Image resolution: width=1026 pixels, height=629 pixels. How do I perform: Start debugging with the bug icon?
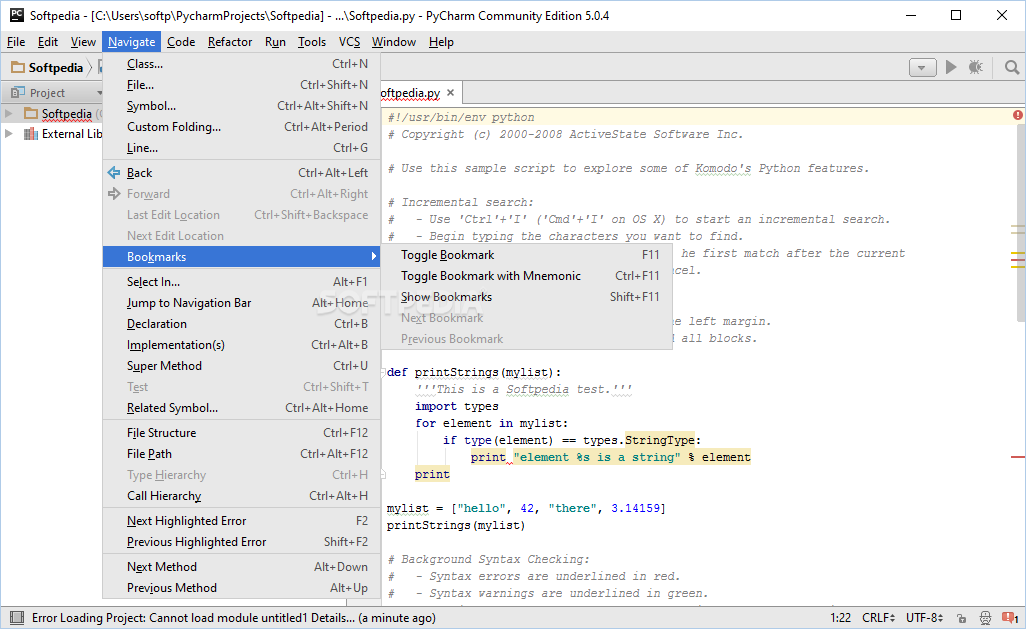coord(976,67)
